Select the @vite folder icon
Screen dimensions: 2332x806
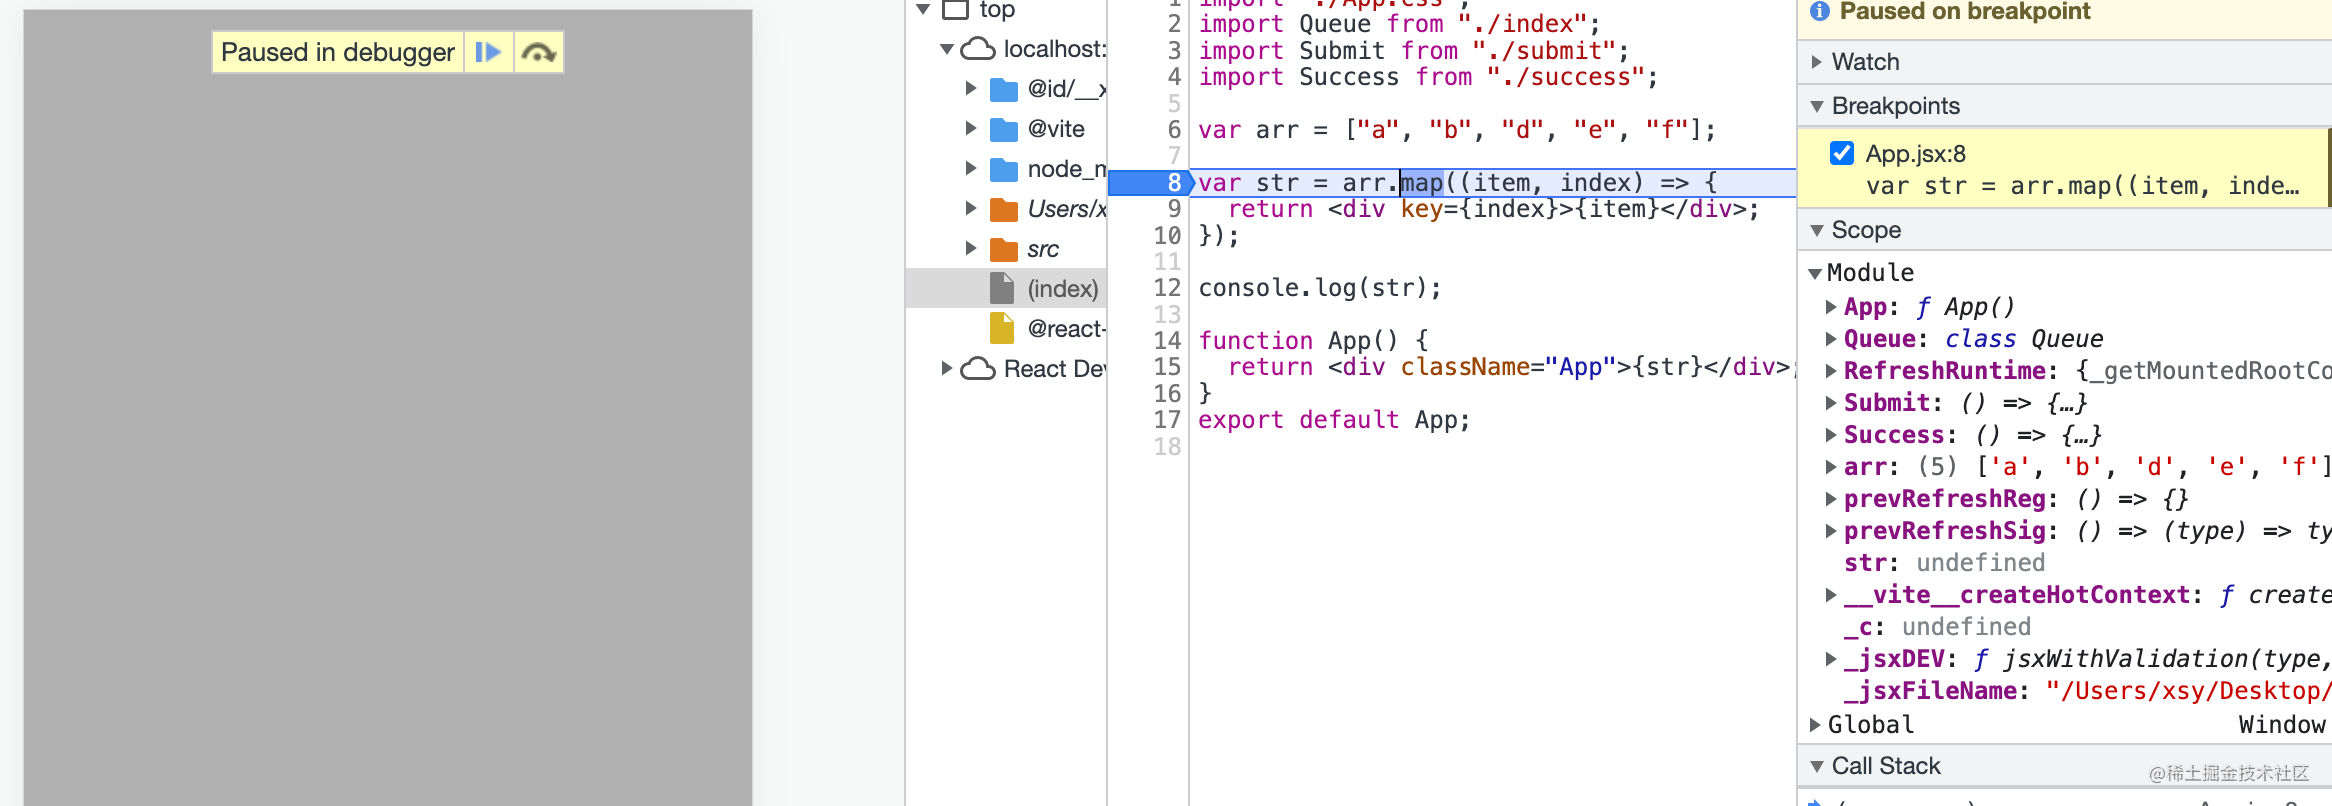pos(1003,130)
